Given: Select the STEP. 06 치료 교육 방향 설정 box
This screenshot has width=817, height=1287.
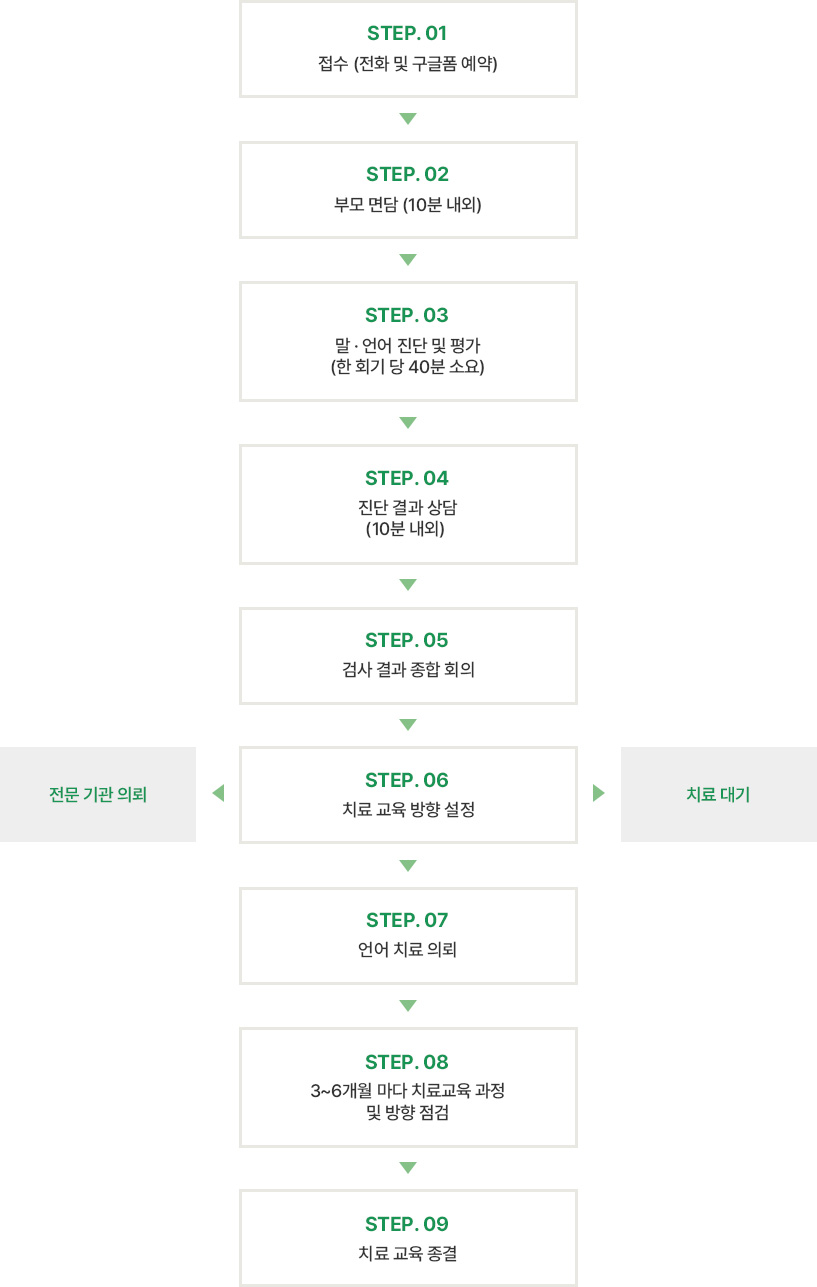Looking at the screenshot, I should 408,795.
